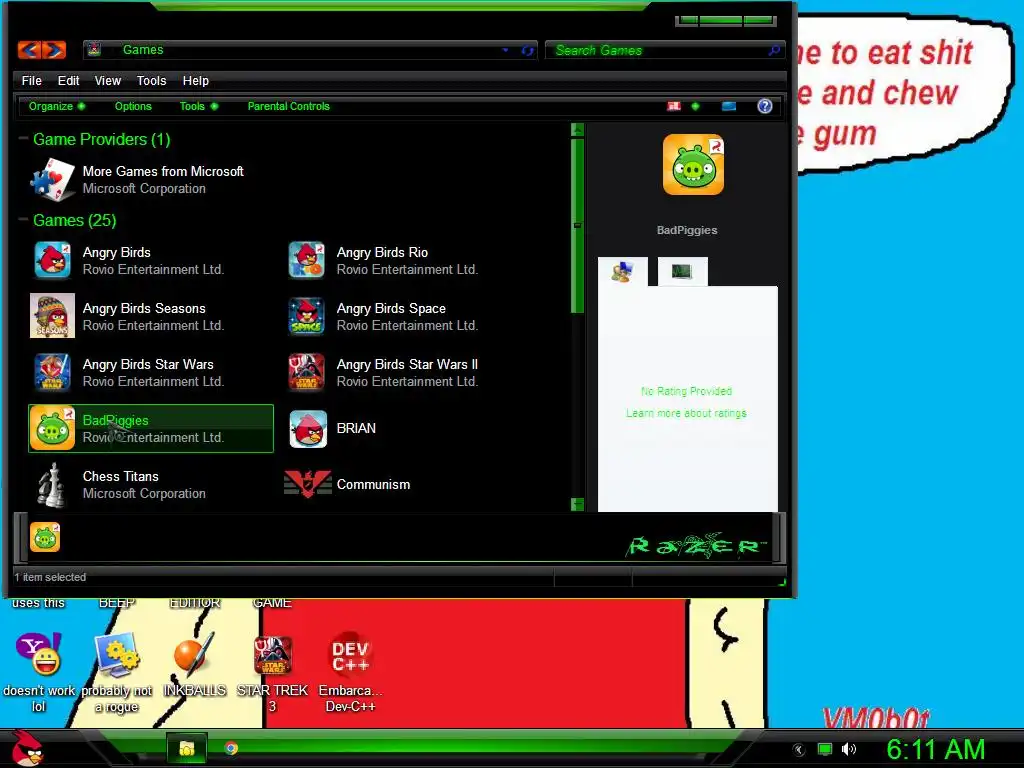Open the Angry Birds Start button

click(x=28, y=748)
